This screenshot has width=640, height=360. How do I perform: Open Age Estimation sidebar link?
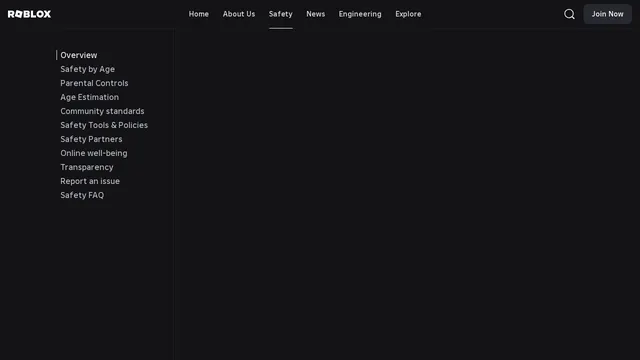89,97
